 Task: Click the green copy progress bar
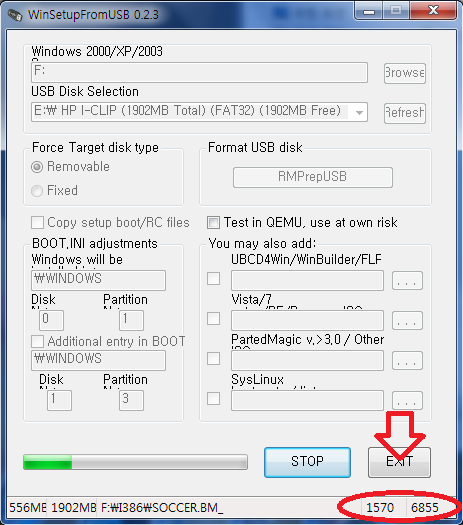pyautogui.click(x=136, y=462)
